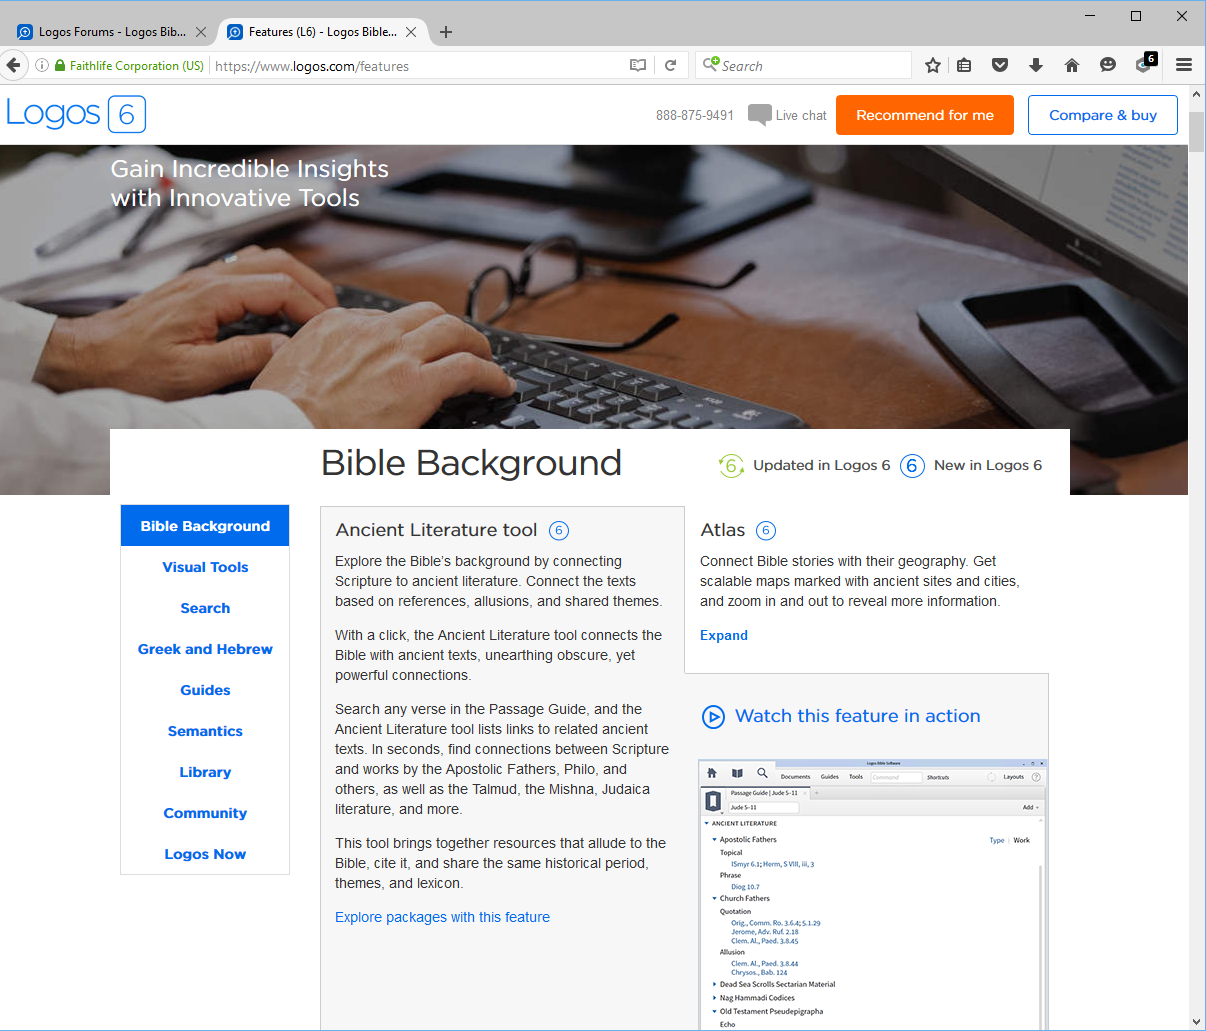Follow Explore packages with this feature link
This screenshot has width=1206, height=1031.
[x=442, y=917]
